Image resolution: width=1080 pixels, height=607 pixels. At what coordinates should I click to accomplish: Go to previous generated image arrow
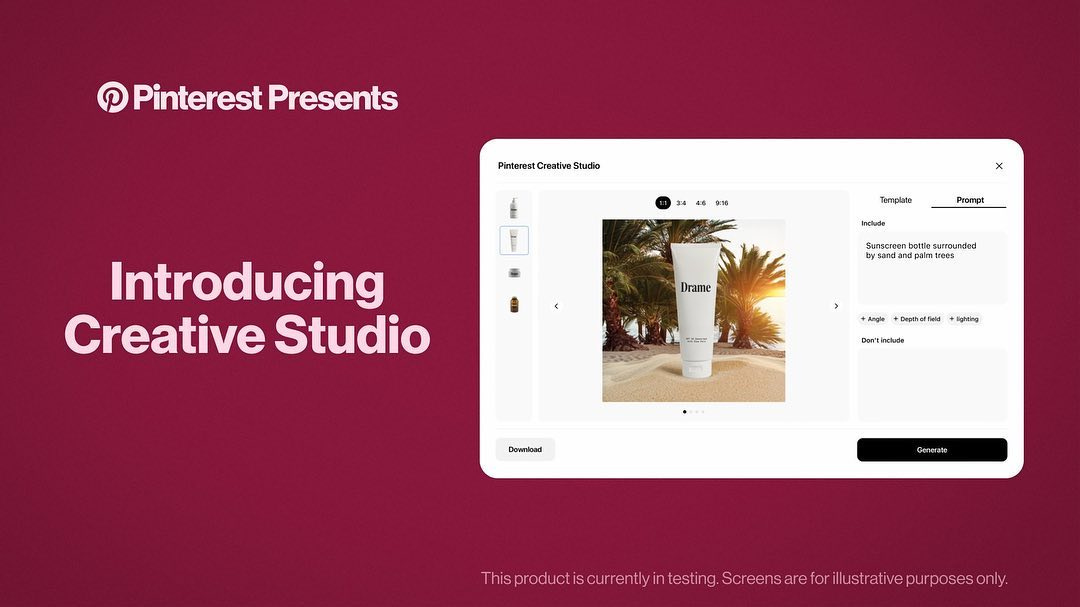[557, 306]
